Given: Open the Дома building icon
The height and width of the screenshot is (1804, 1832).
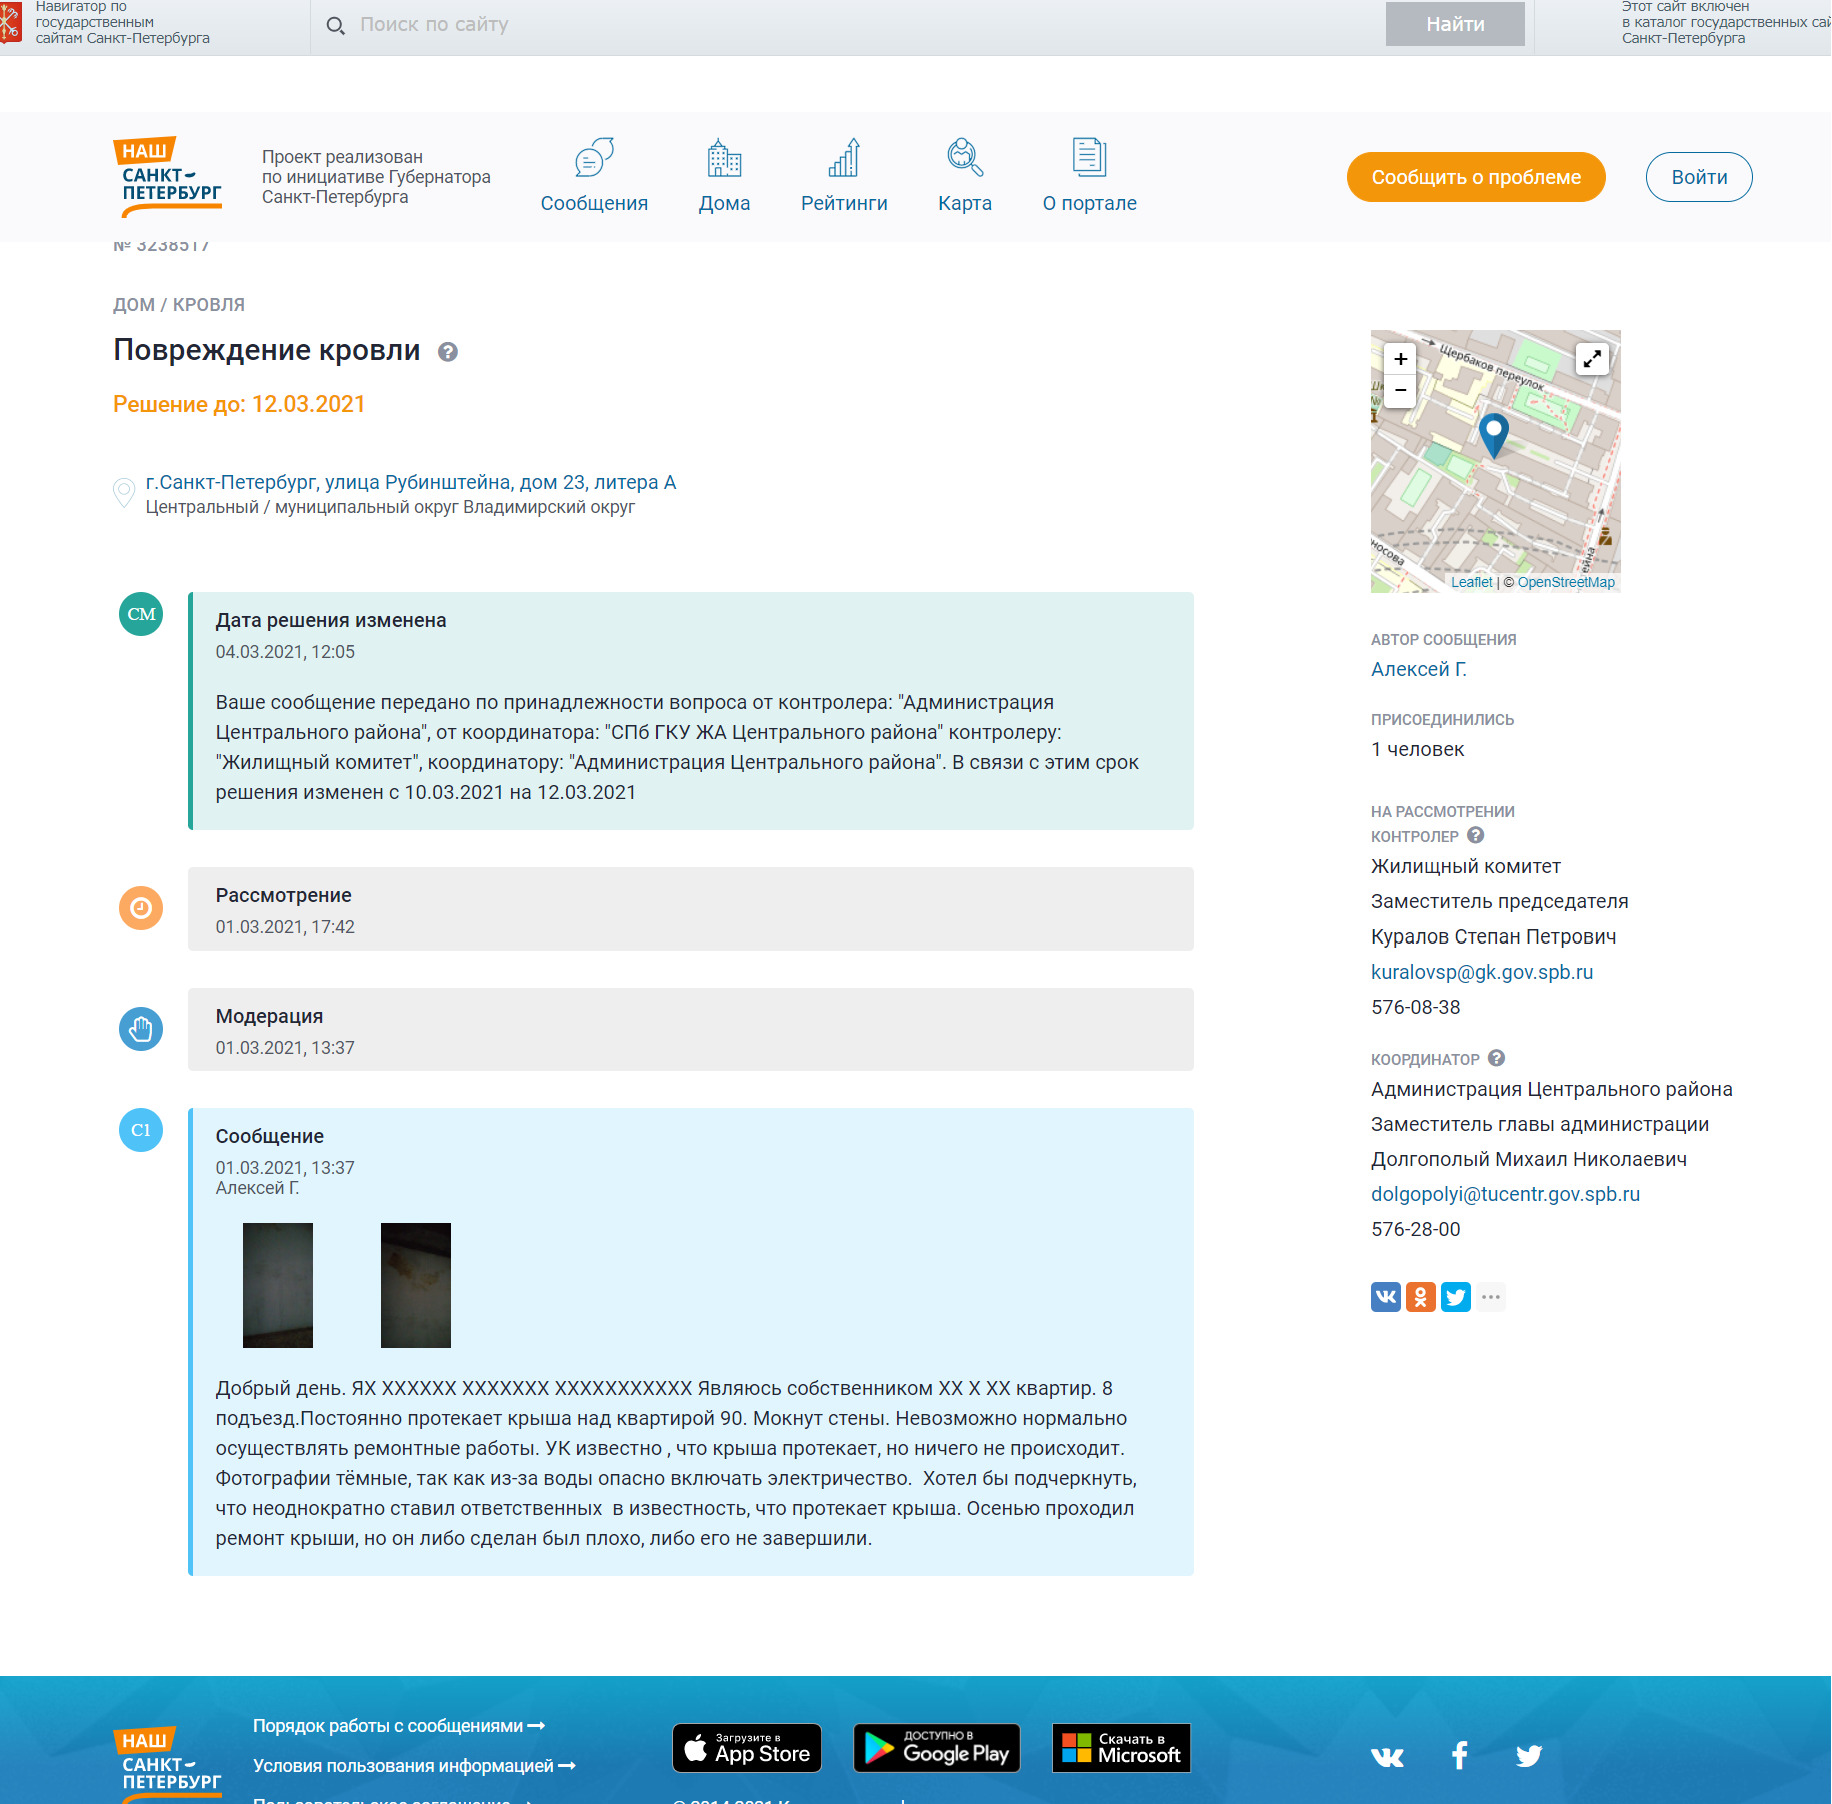Looking at the screenshot, I should [x=724, y=157].
